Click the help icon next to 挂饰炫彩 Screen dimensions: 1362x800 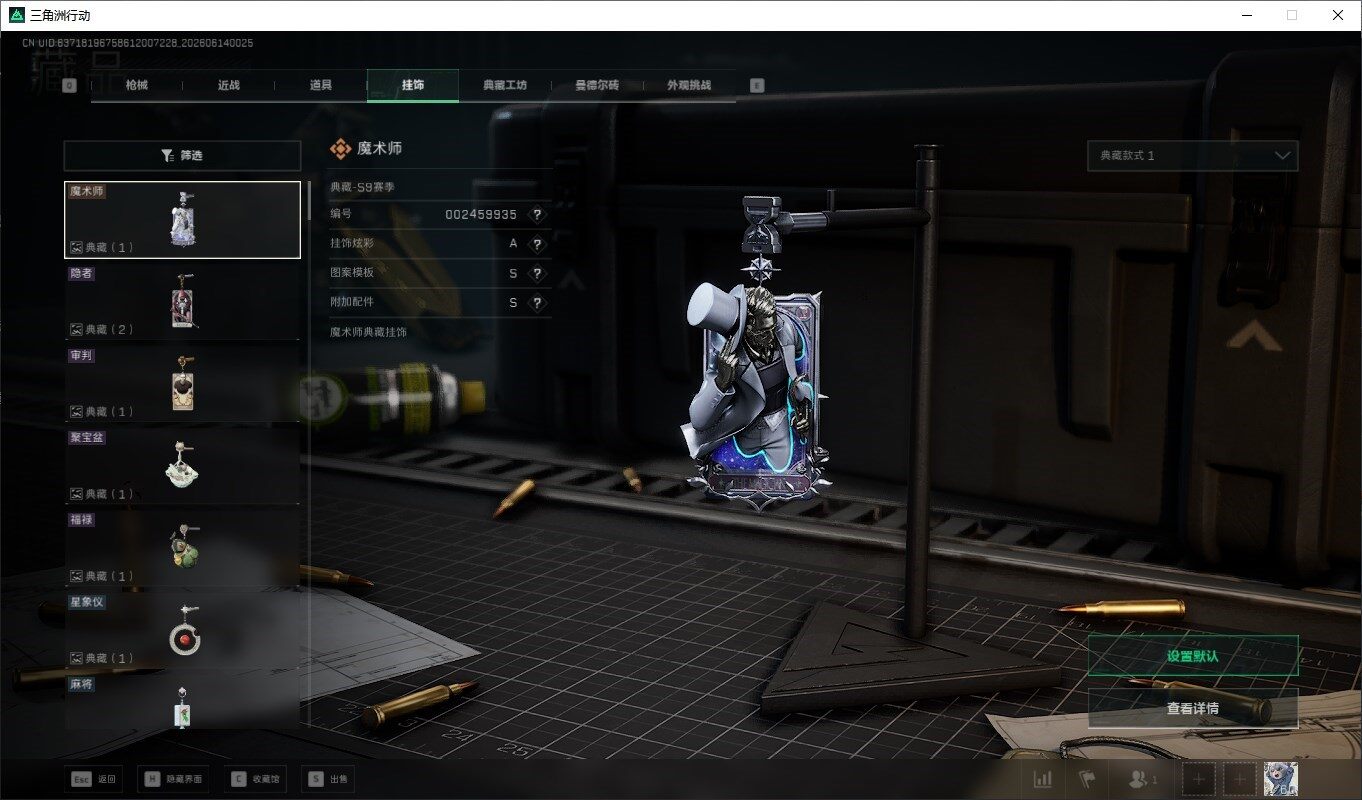click(537, 244)
